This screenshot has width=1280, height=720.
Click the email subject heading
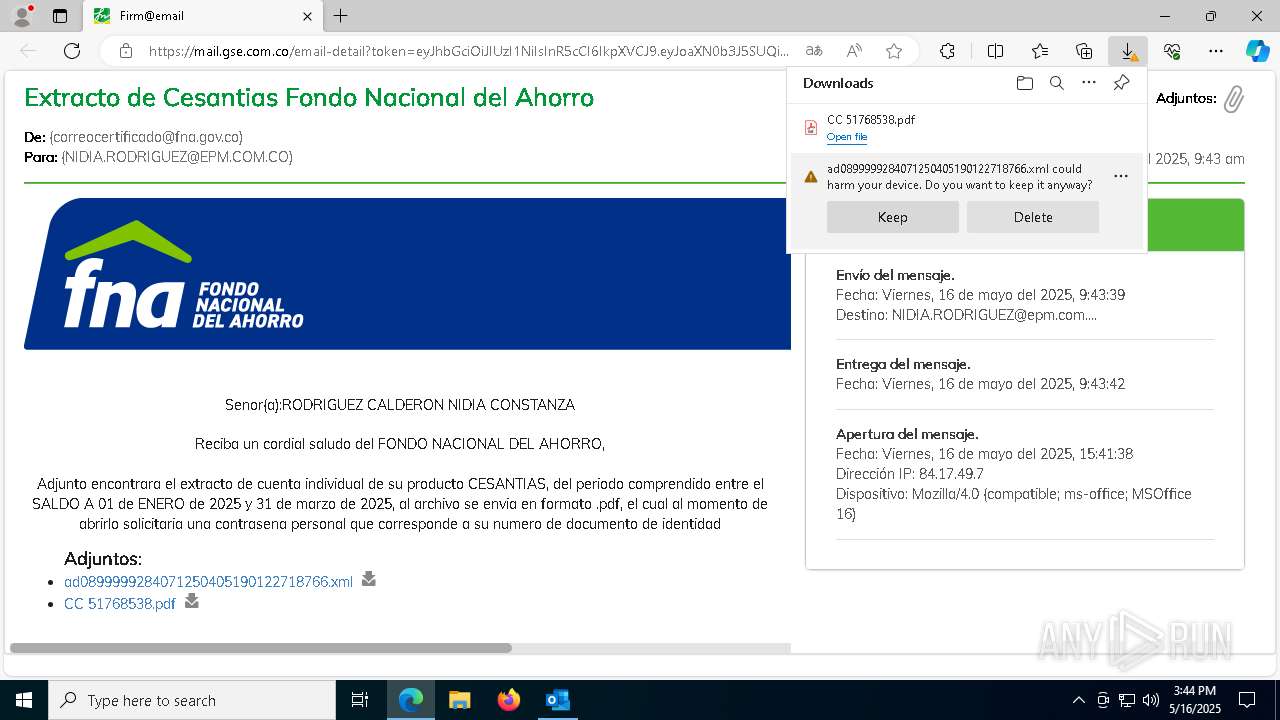[309, 97]
